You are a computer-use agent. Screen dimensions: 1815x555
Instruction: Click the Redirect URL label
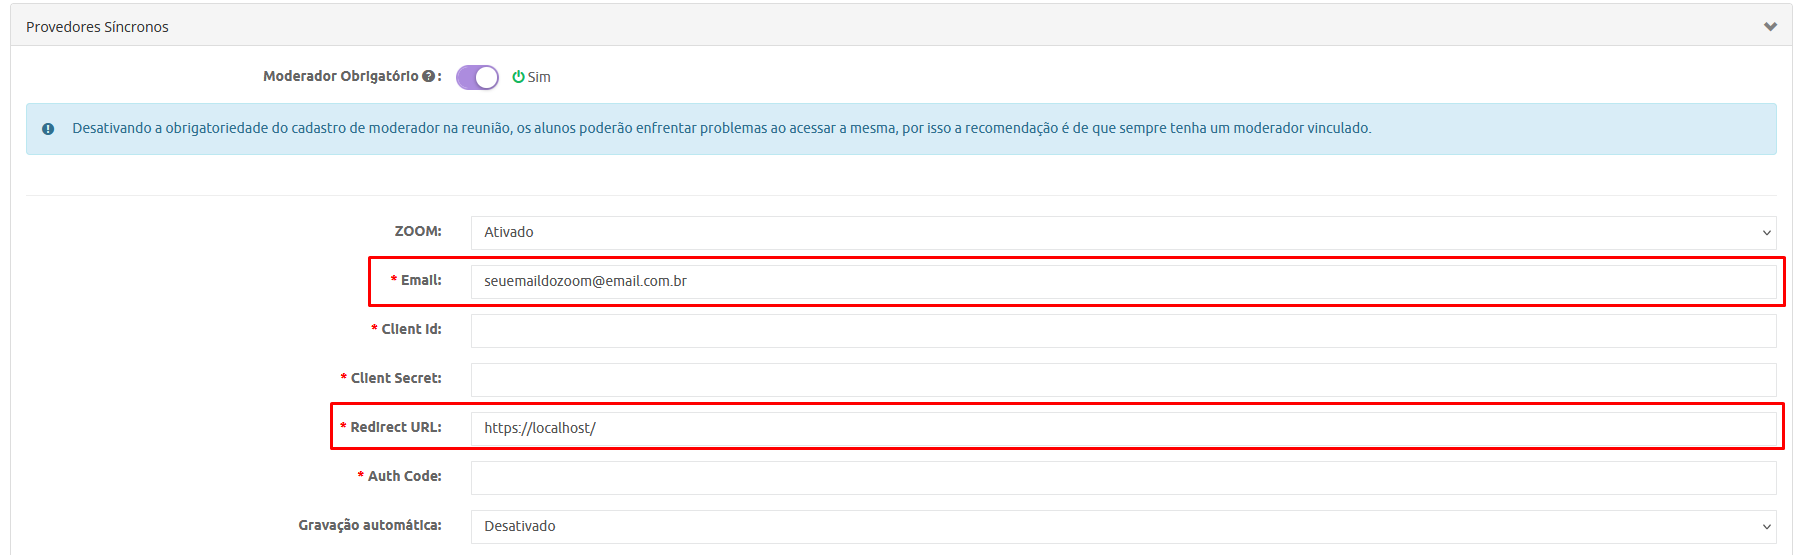pos(395,428)
